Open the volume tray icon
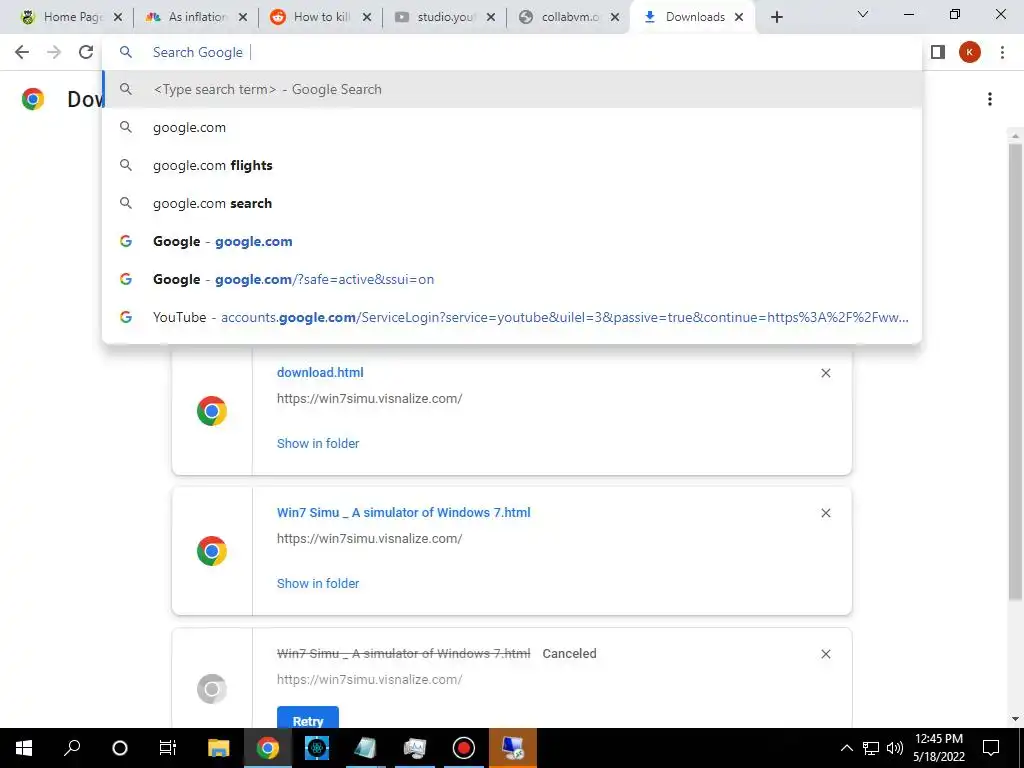This screenshot has width=1024, height=768. point(895,748)
